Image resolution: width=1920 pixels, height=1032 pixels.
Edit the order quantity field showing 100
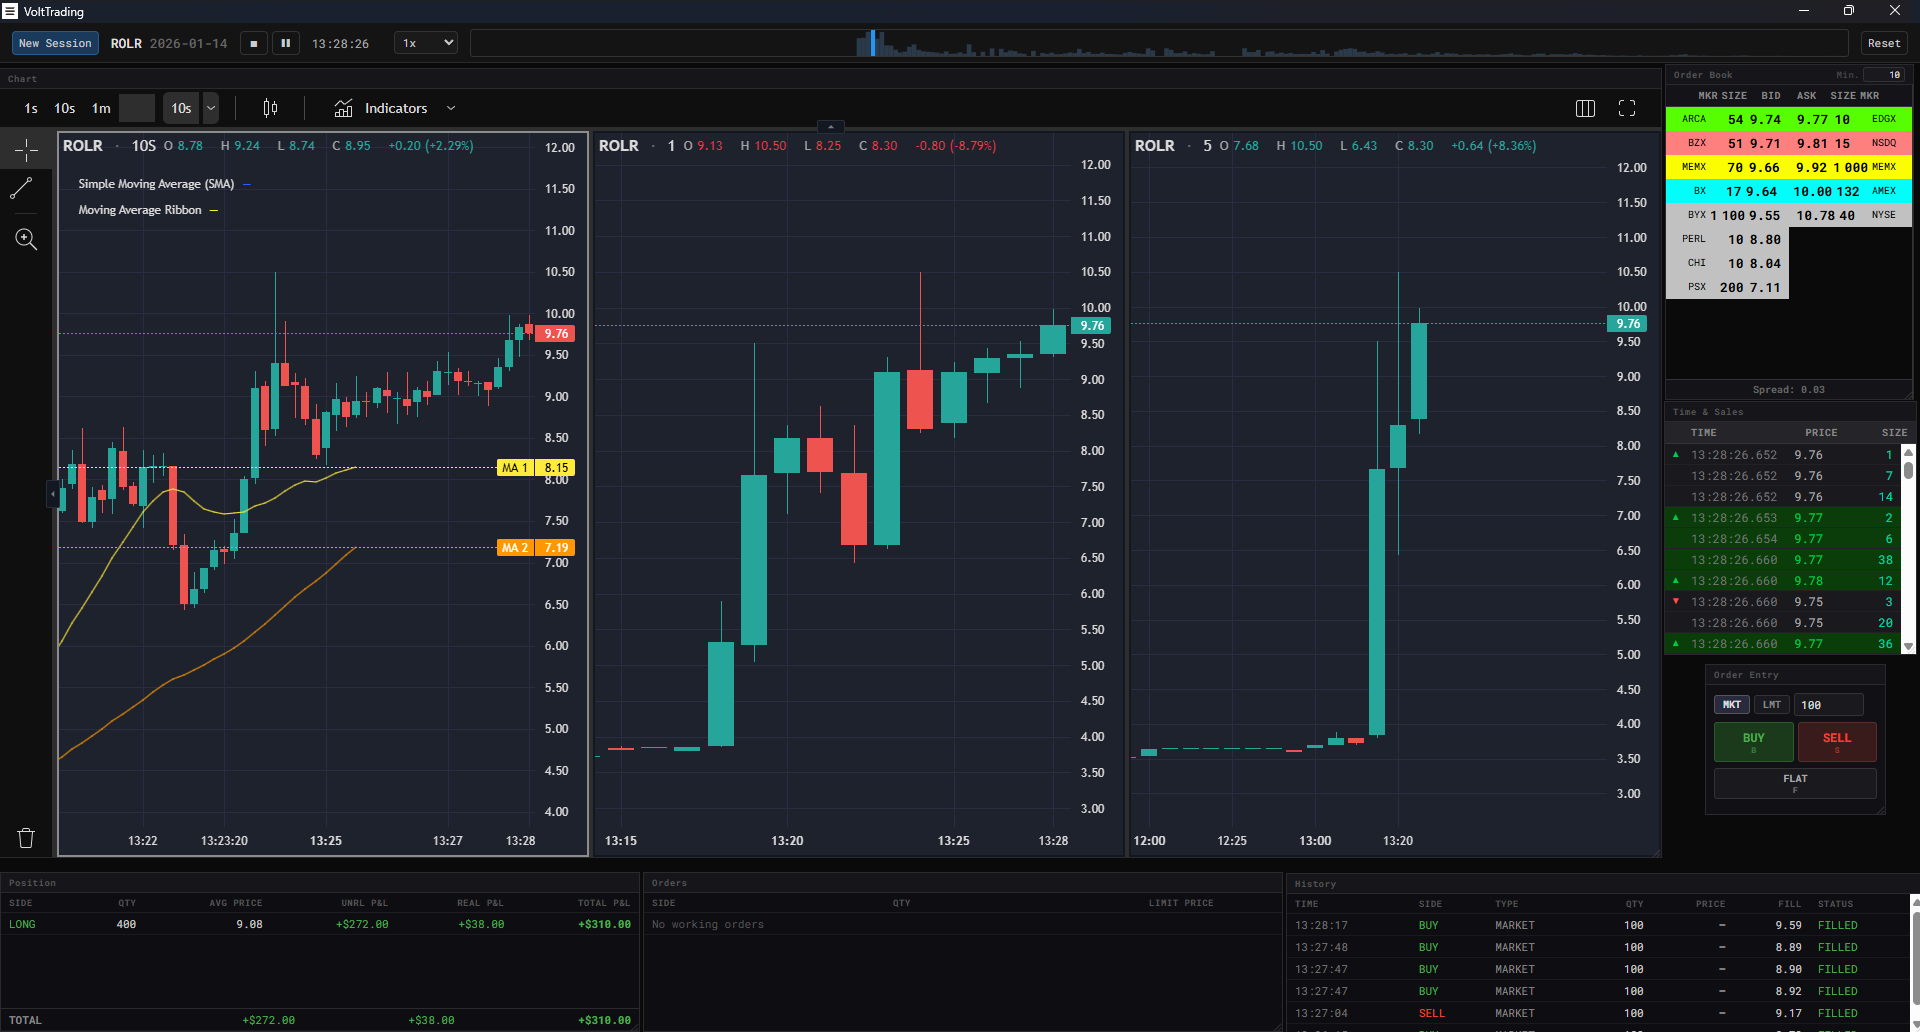(1827, 704)
